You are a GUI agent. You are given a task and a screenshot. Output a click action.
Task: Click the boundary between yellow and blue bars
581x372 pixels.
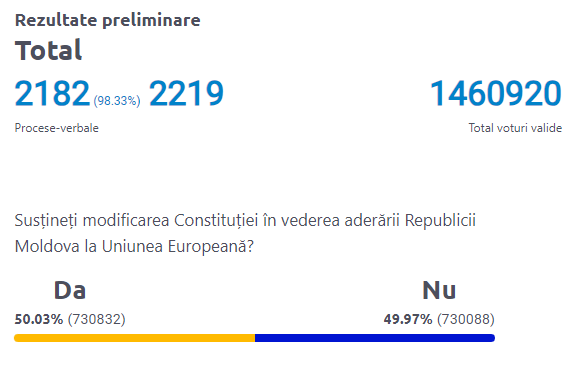click(x=255, y=338)
